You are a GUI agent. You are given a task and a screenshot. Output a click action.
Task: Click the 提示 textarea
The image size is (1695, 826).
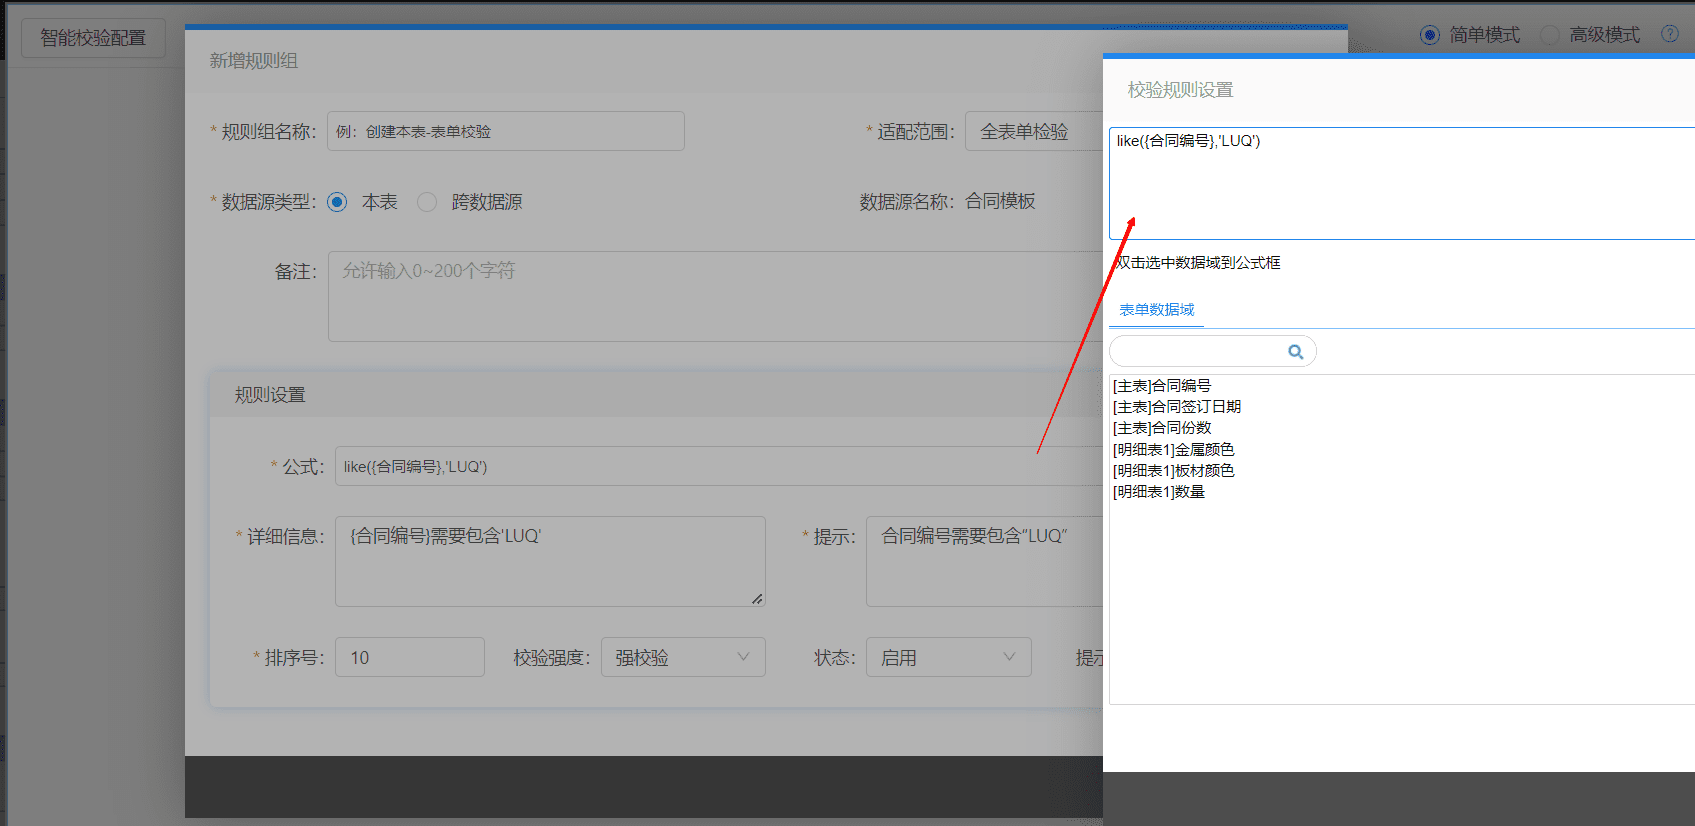[985, 561]
